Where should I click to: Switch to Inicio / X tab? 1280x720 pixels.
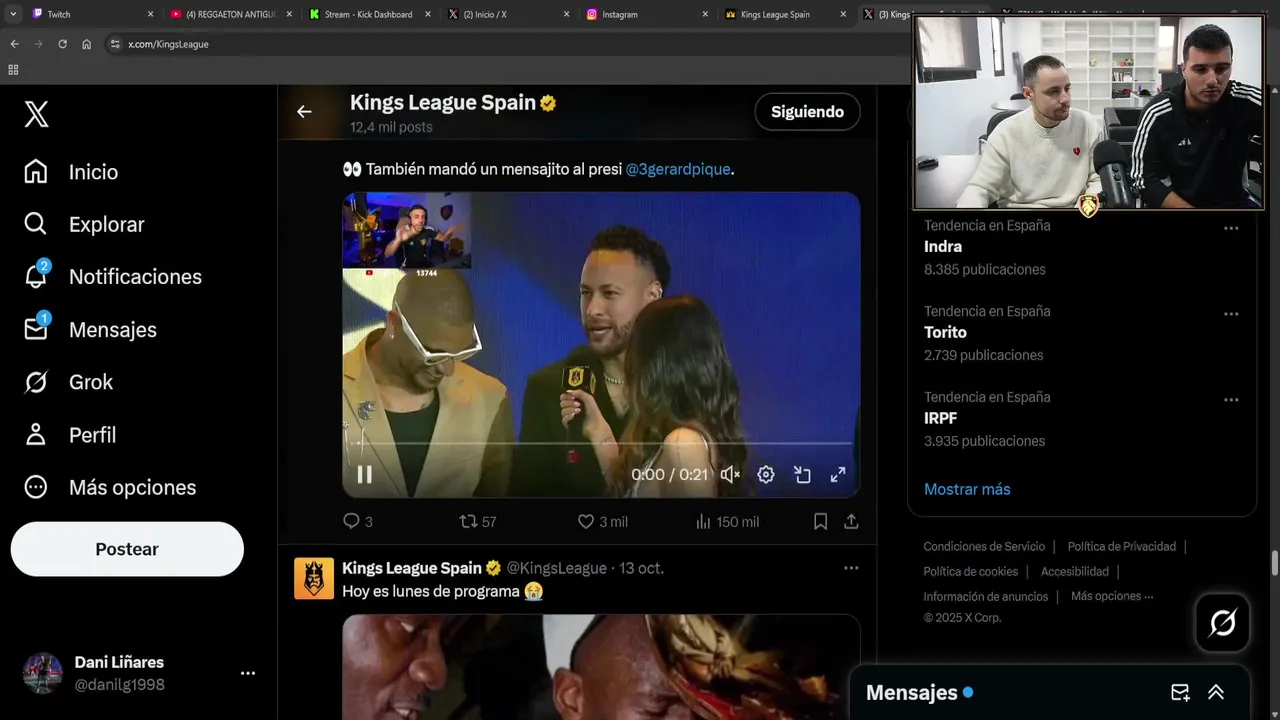[505, 14]
